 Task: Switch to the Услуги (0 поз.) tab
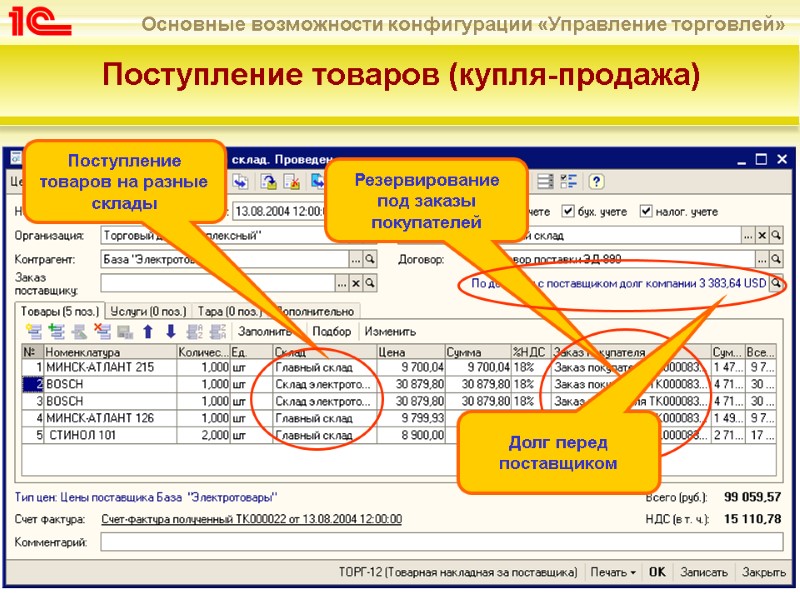(137, 310)
